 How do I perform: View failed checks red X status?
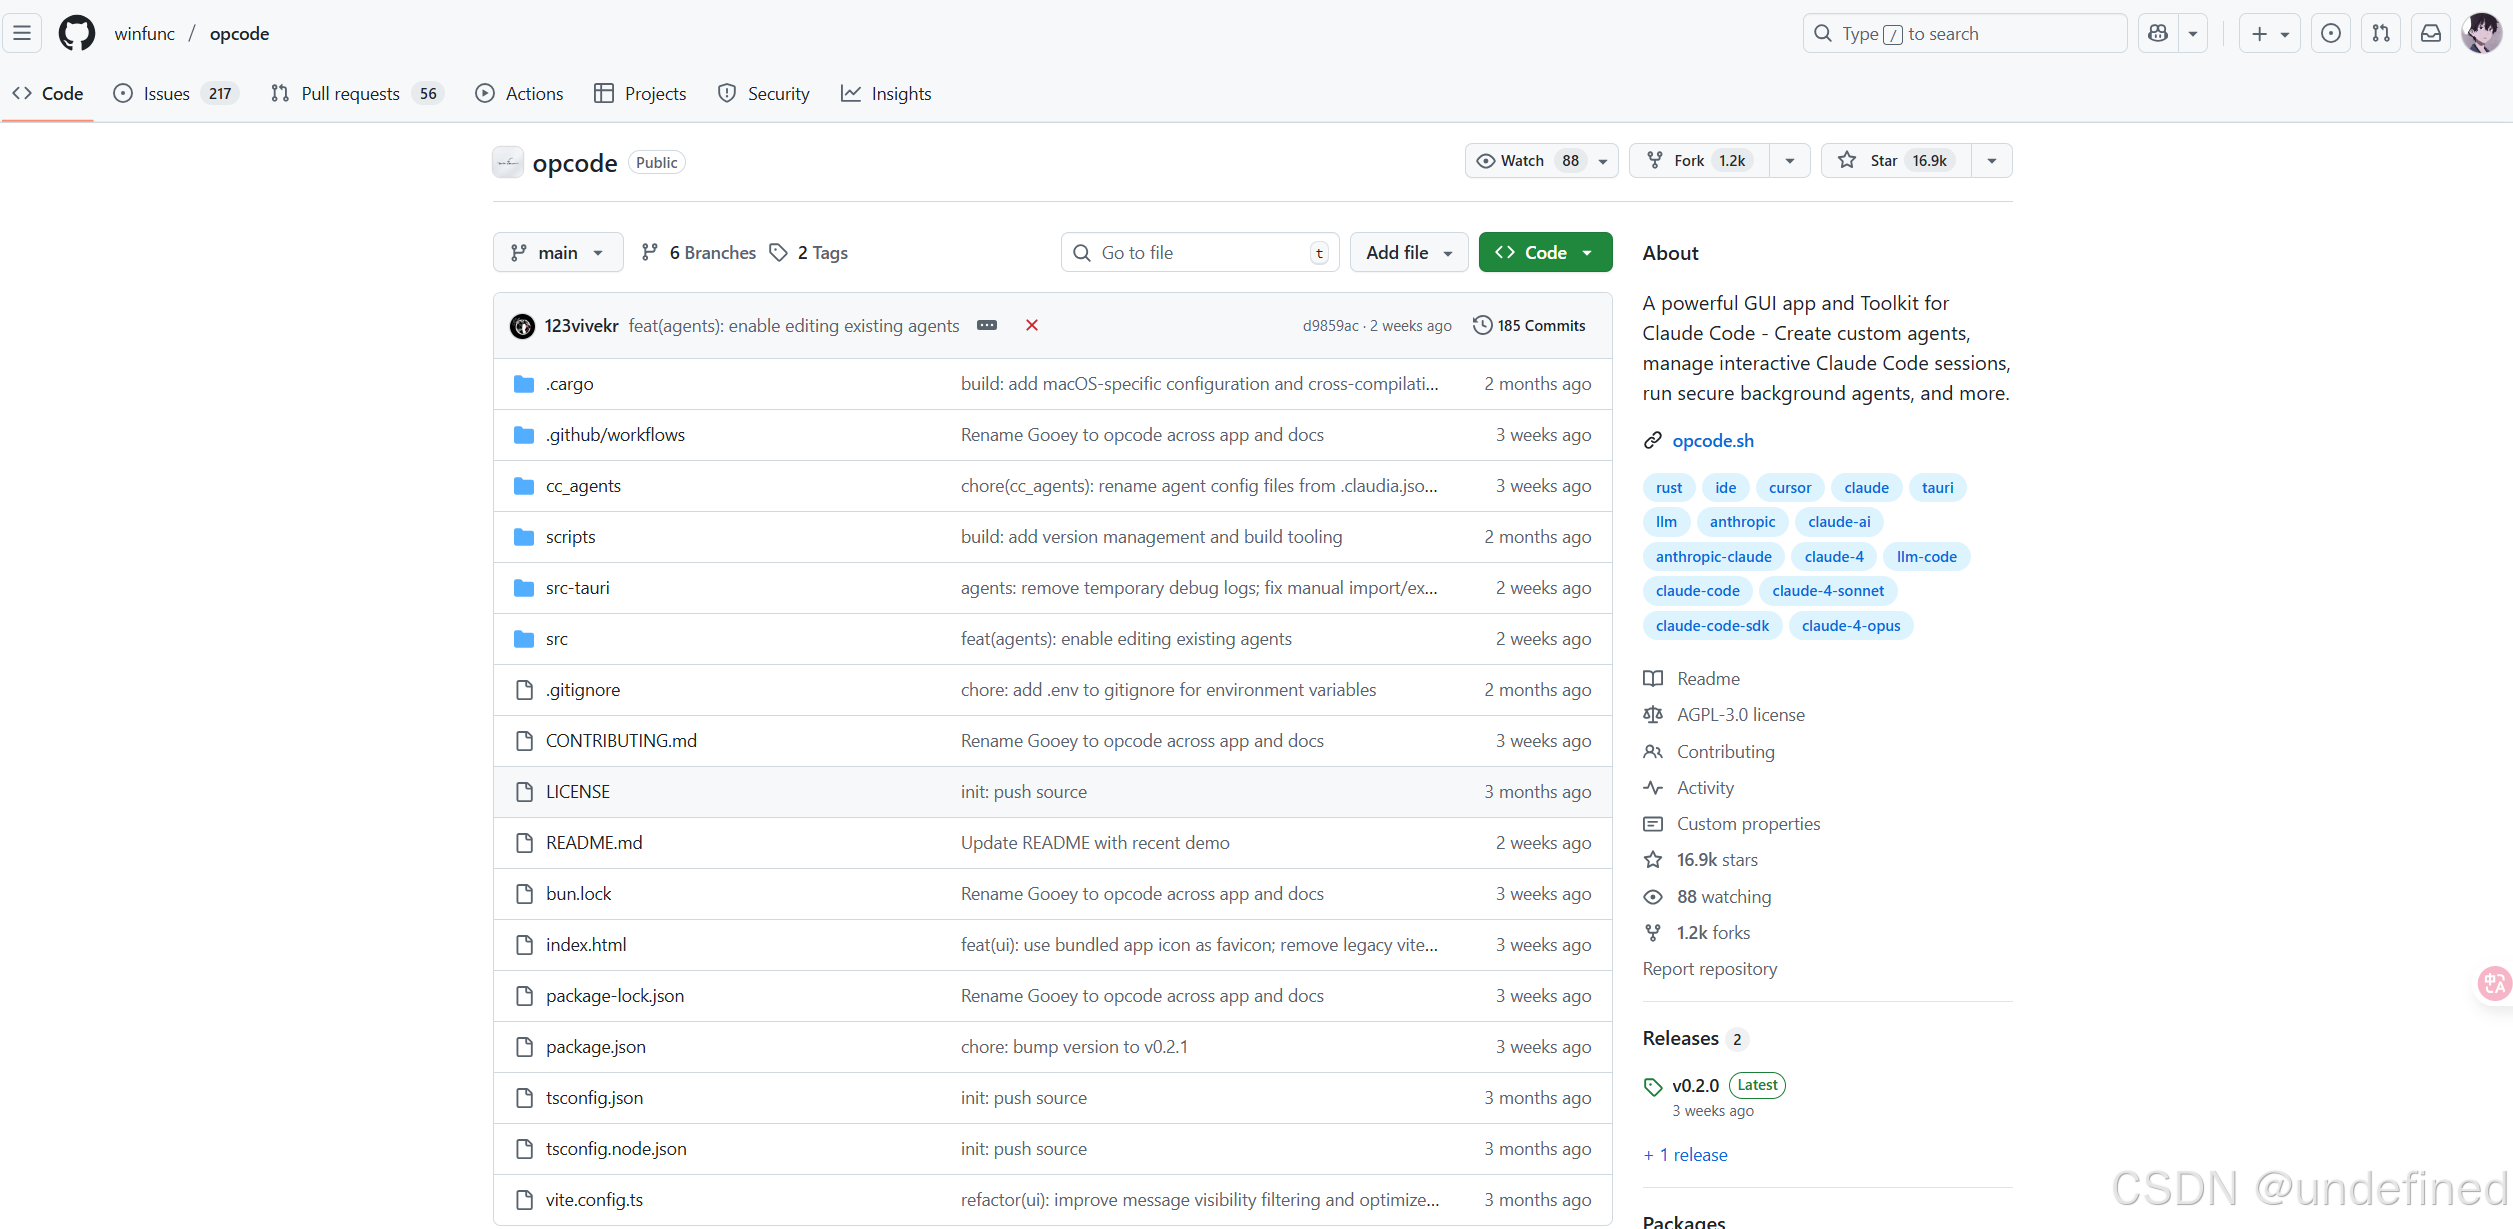(x=1032, y=325)
